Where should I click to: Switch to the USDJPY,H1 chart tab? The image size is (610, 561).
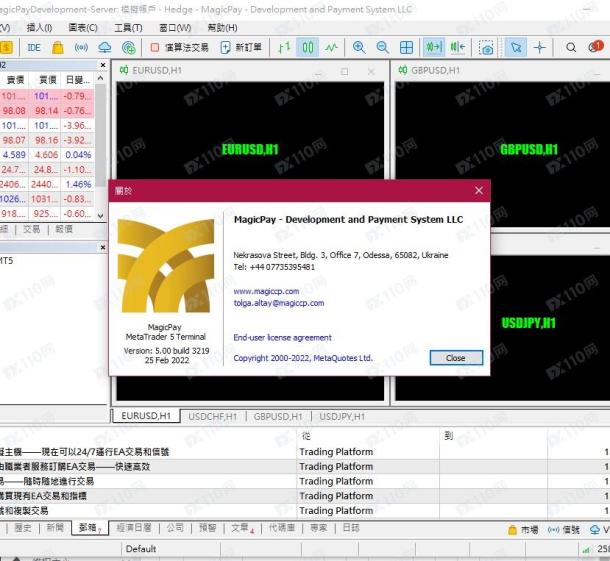tap(342, 417)
